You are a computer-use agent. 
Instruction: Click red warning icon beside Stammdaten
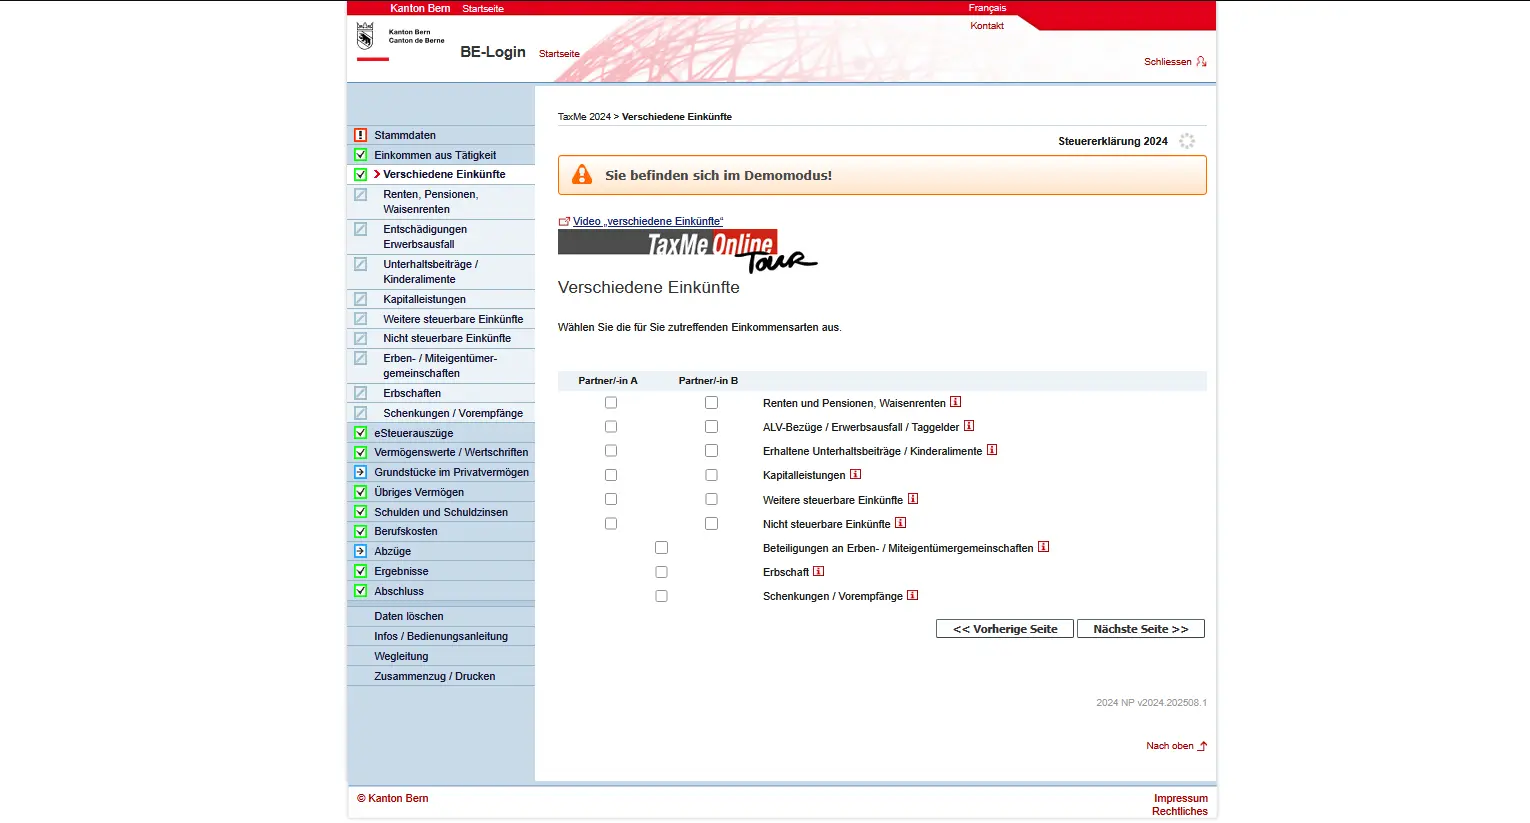[x=360, y=135]
